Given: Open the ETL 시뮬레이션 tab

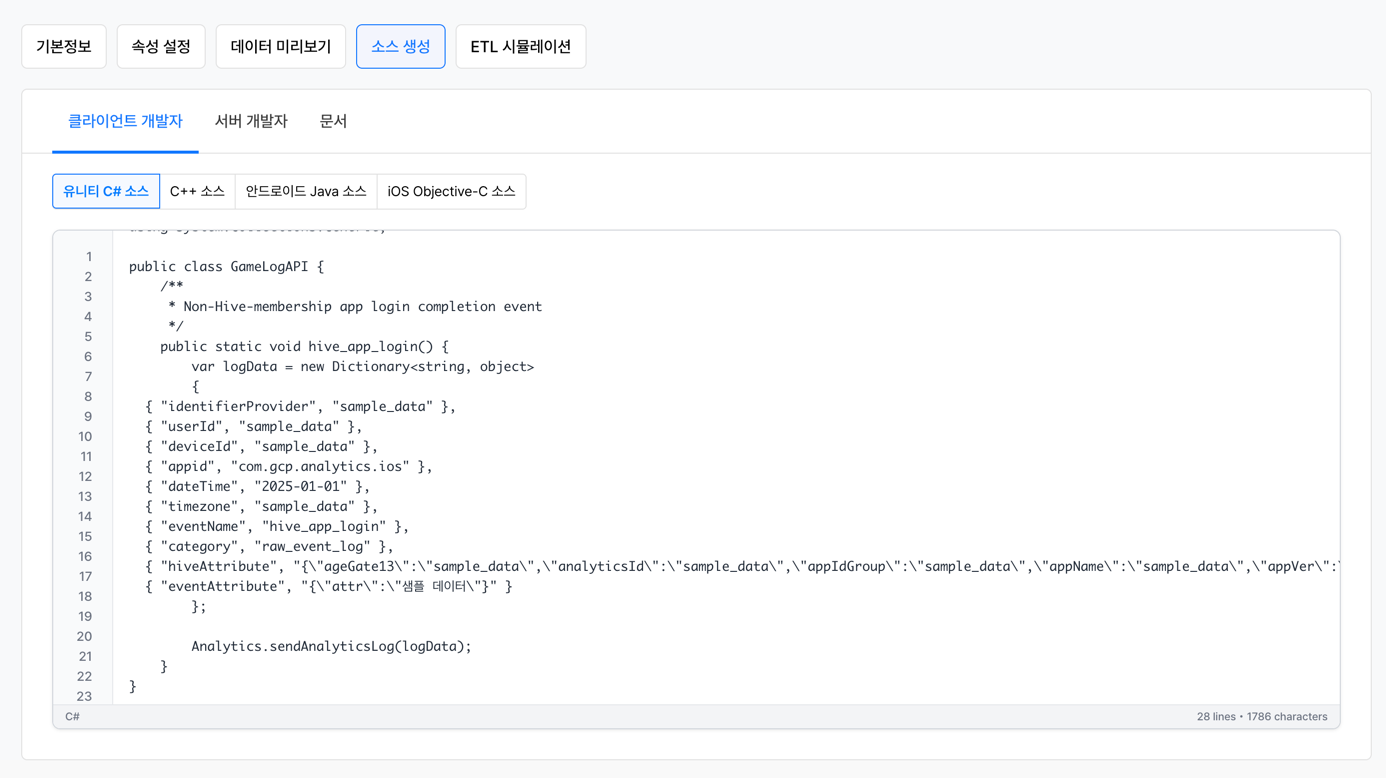Looking at the screenshot, I should pos(520,47).
